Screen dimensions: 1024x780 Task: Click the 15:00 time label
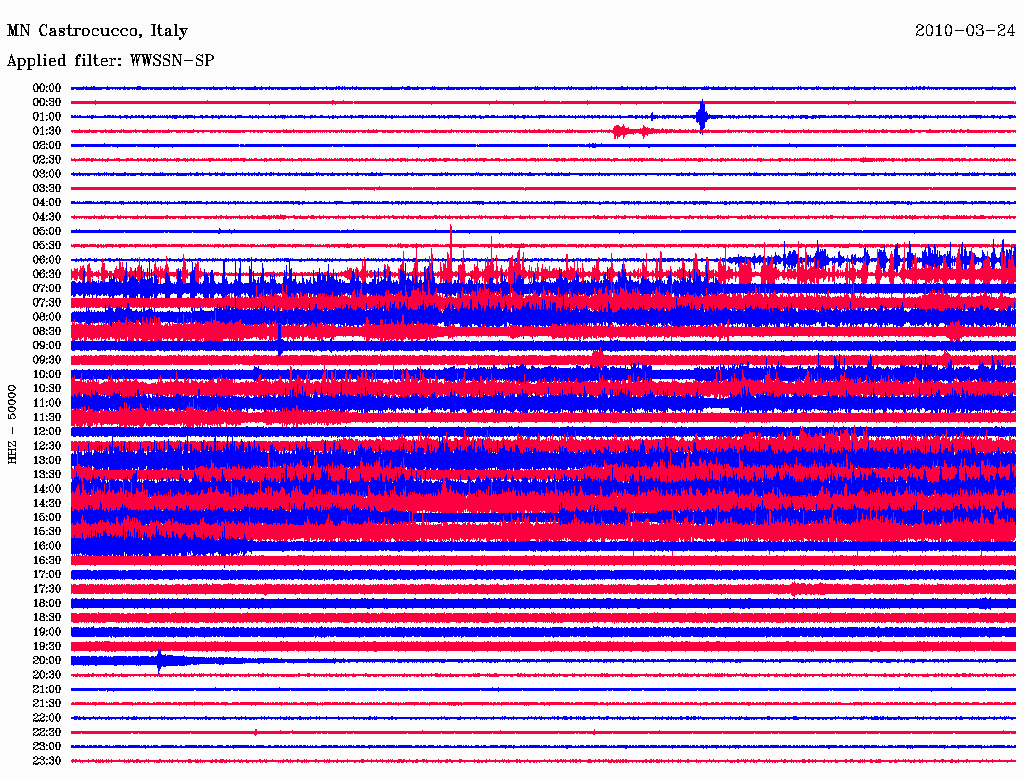click(x=47, y=517)
